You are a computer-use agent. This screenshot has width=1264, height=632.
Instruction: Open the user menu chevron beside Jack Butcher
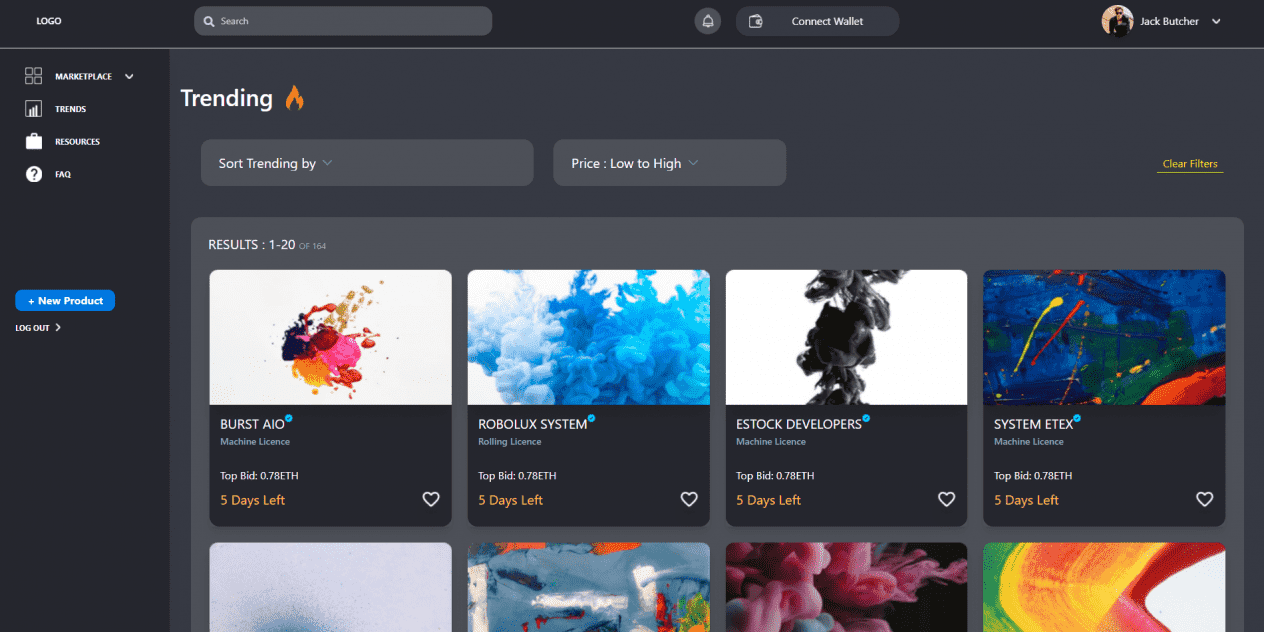(1216, 21)
